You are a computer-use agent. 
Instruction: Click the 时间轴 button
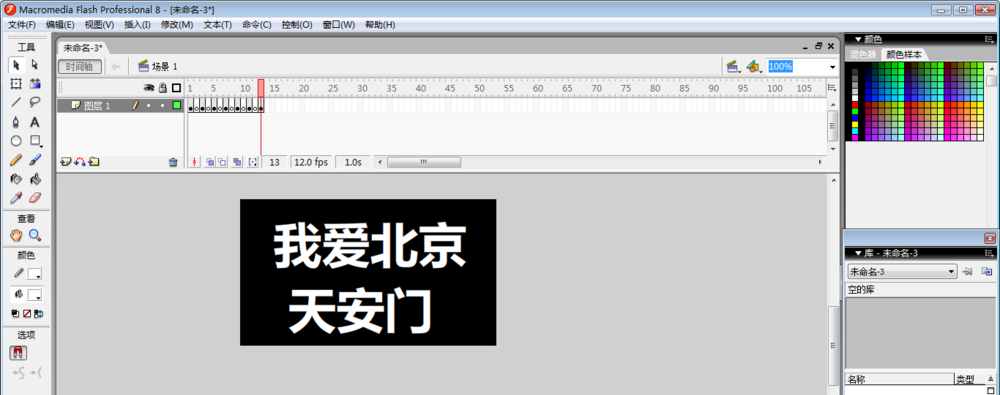[80, 66]
